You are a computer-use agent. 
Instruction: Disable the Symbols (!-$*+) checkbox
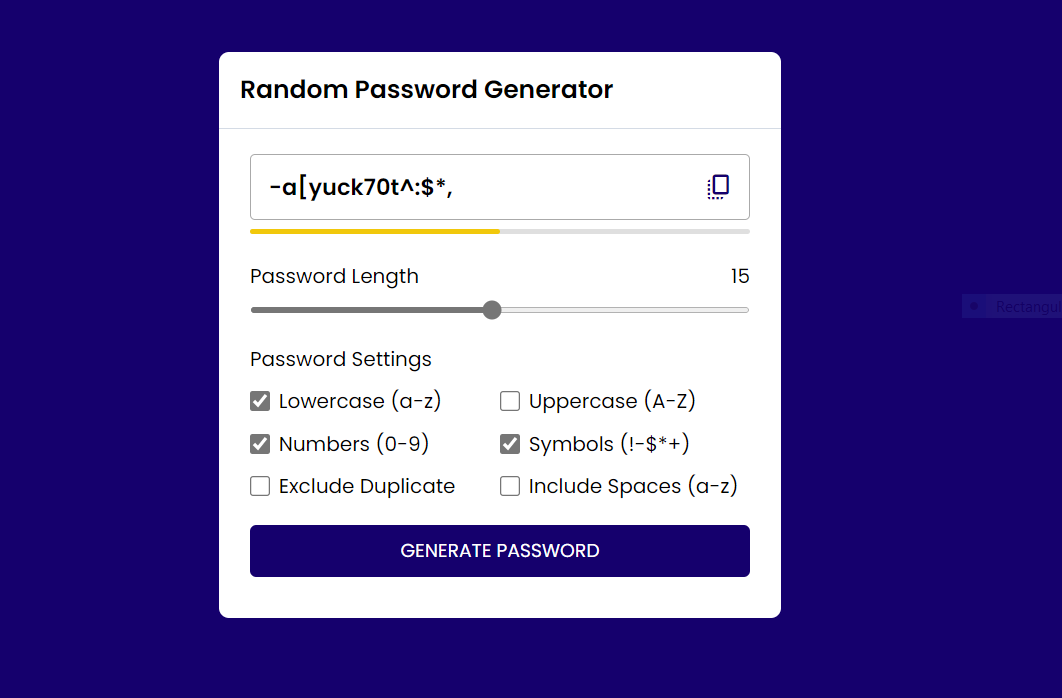tap(510, 443)
